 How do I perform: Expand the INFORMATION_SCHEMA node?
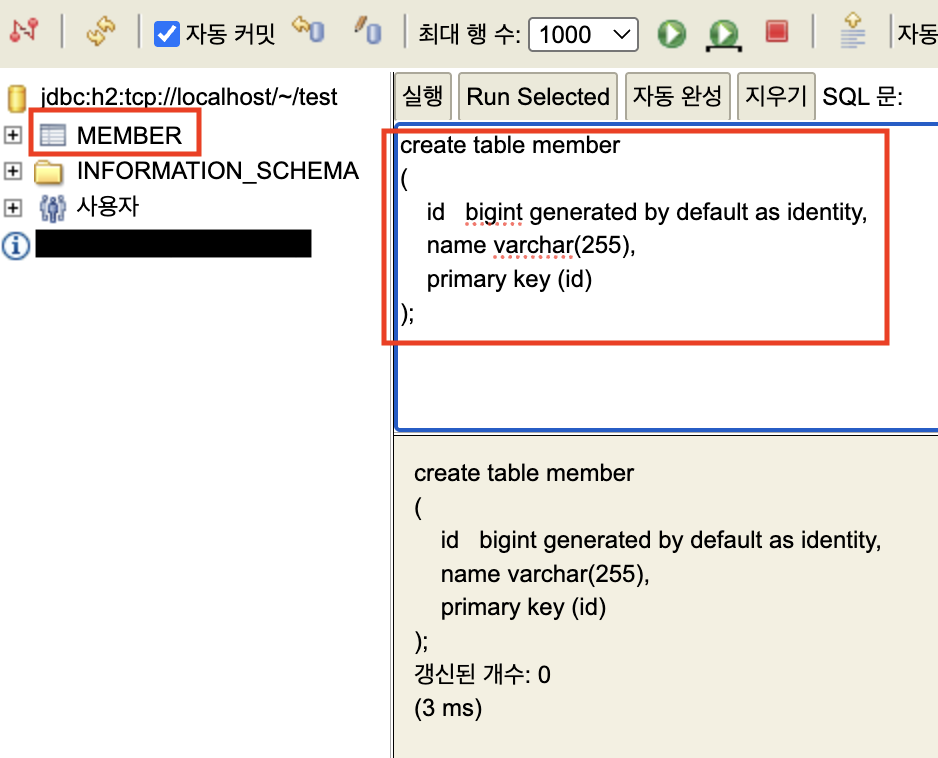[x=13, y=171]
